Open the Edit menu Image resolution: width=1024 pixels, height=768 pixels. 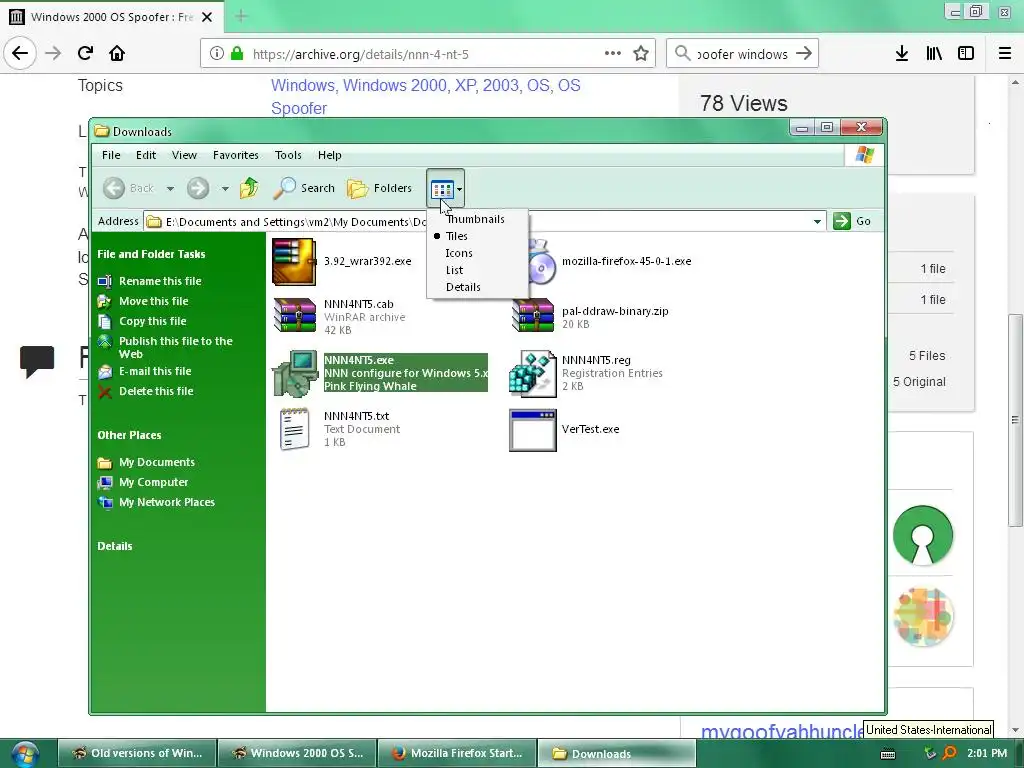pos(146,155)
